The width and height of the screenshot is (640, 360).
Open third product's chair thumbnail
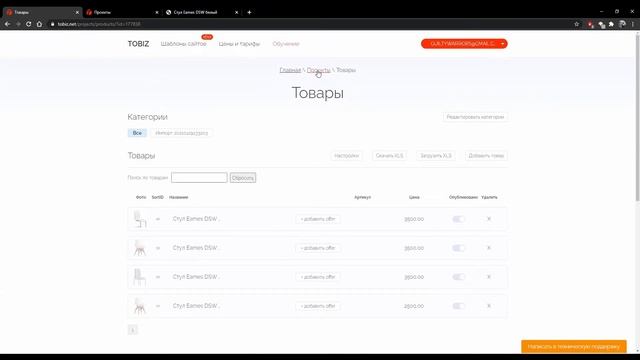coord(140,277)
